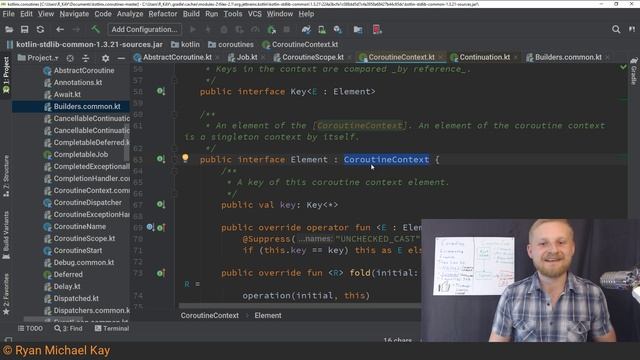Open the VCS menu
The image size is (640, 360).
pos(255,14)
